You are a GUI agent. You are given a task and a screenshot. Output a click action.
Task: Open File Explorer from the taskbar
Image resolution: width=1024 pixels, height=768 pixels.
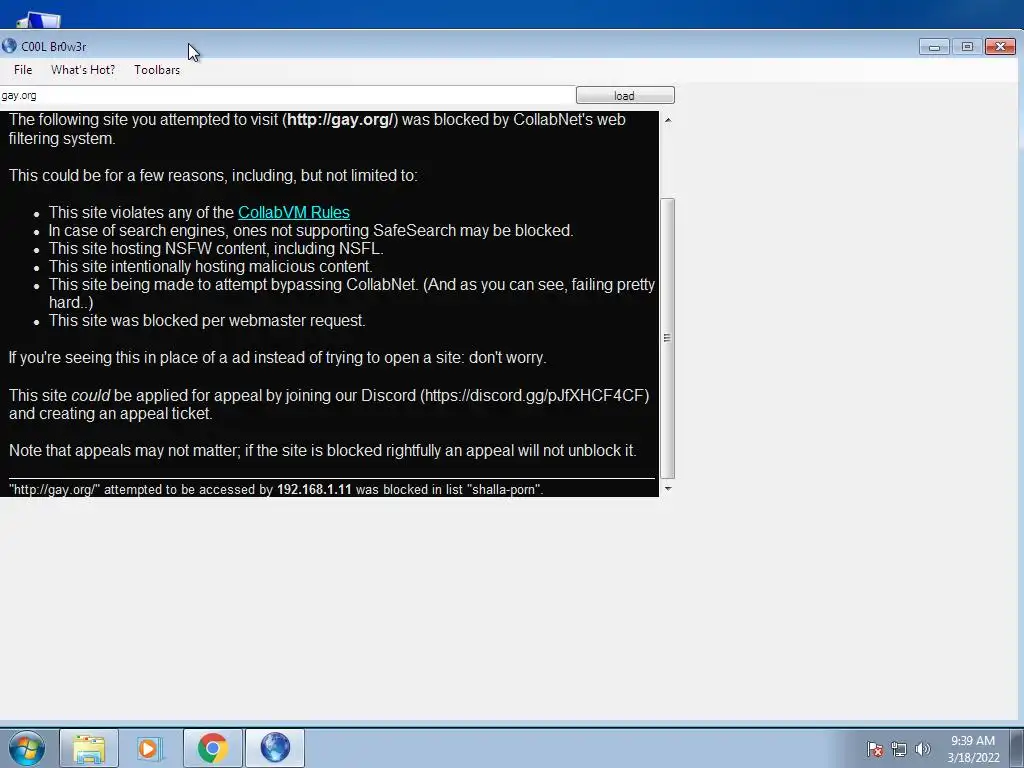(89, 748)
